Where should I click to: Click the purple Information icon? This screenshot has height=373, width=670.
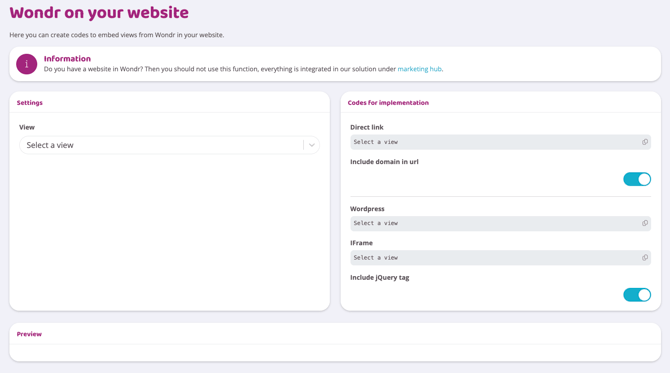point(26,64)
